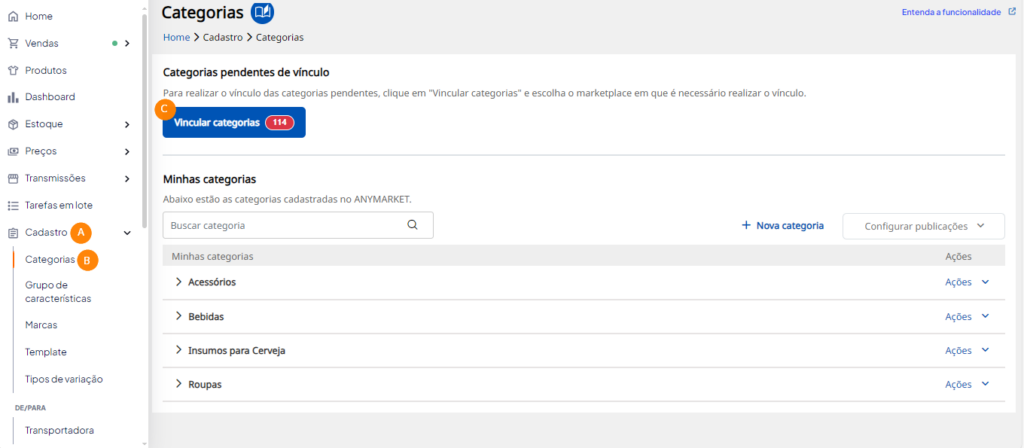Image resolution: width=1024 pixels, height=448 pixels.
Task: Select Categorias submenu item
Action: click(50, 259)
